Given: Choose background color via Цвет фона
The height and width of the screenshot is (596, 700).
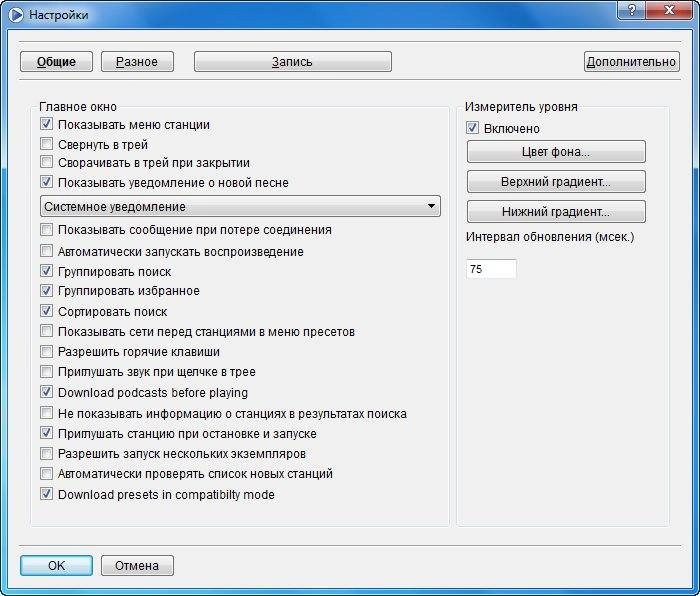Looking at the screenshot, I should [556, 152].
